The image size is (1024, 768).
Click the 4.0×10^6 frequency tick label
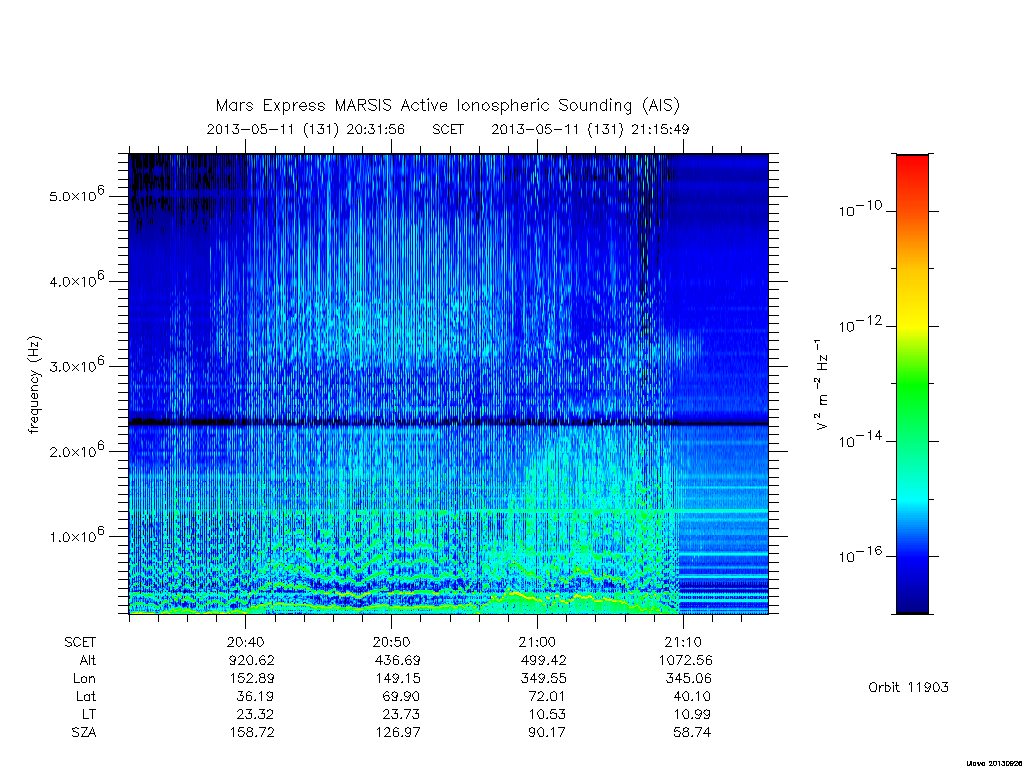[x=76, y=280]
